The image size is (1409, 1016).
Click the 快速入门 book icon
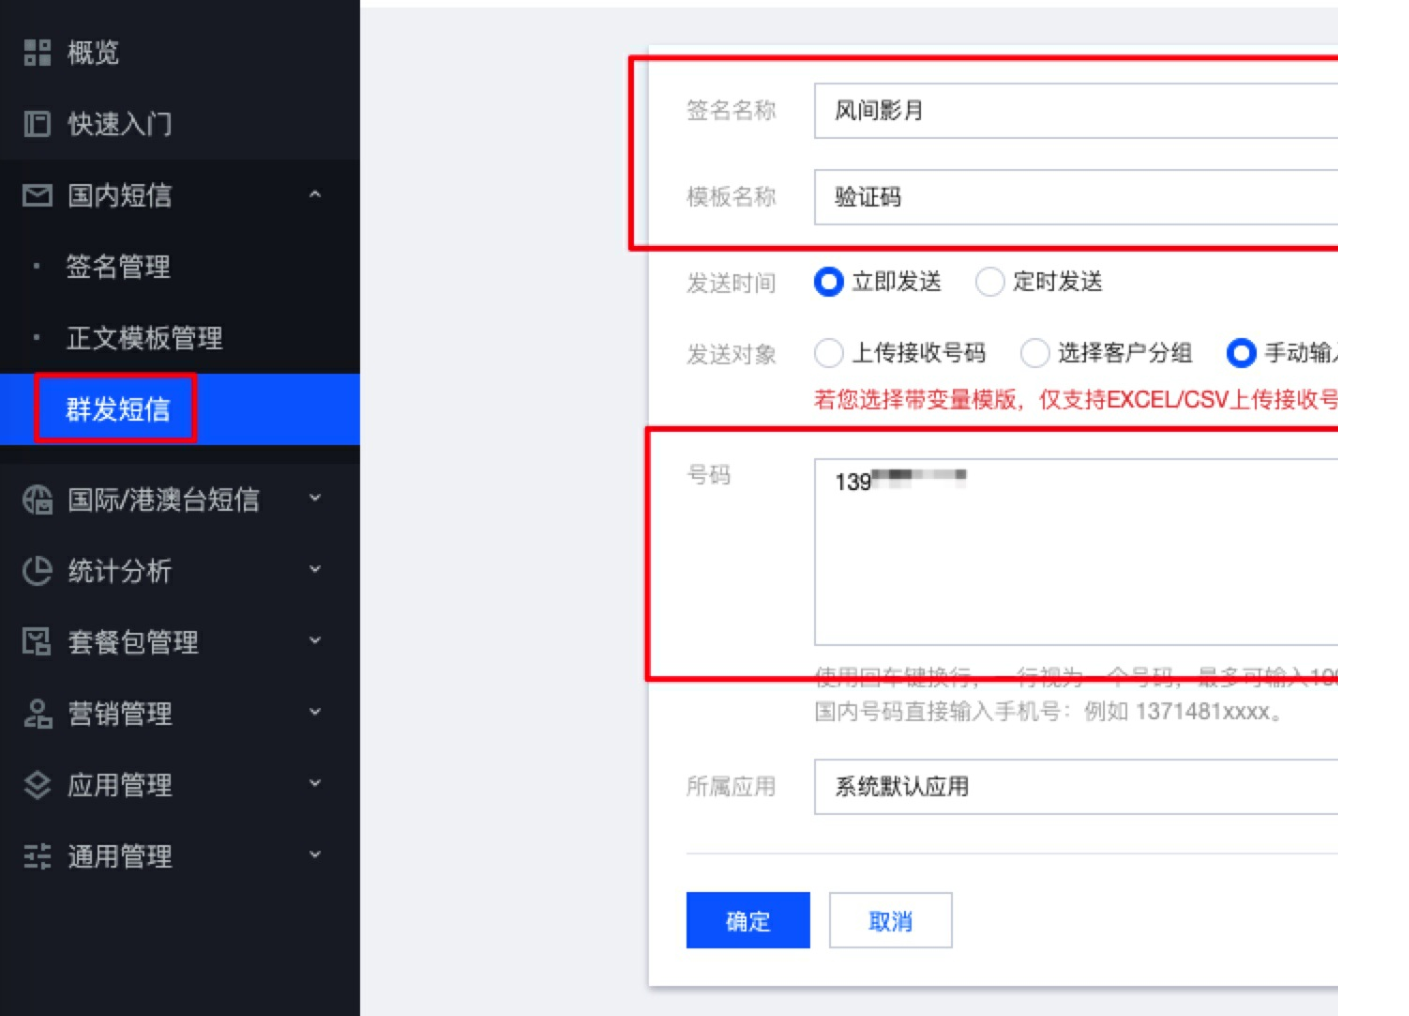tap(37, 124)
